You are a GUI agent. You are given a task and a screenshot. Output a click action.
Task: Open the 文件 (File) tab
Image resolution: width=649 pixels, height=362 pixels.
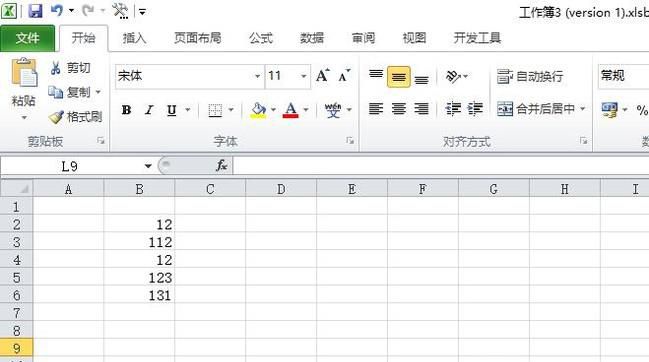point(27,38)
